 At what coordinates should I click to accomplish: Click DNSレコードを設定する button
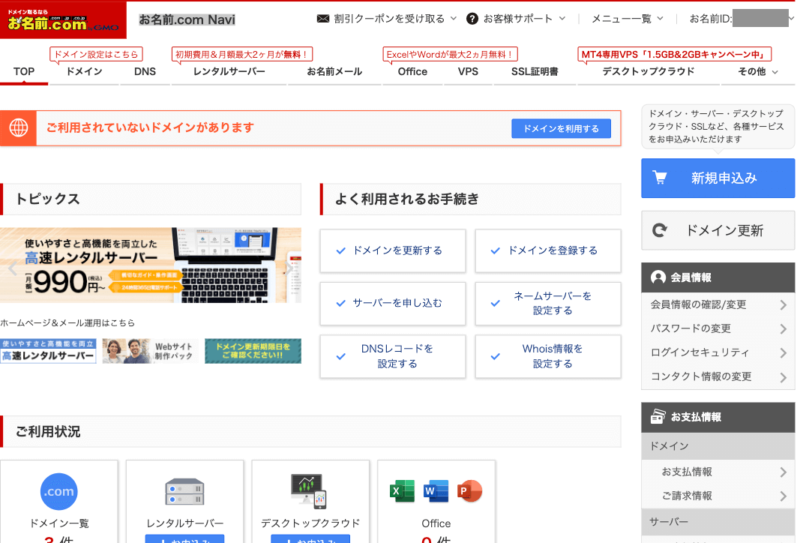coord(393,356)
